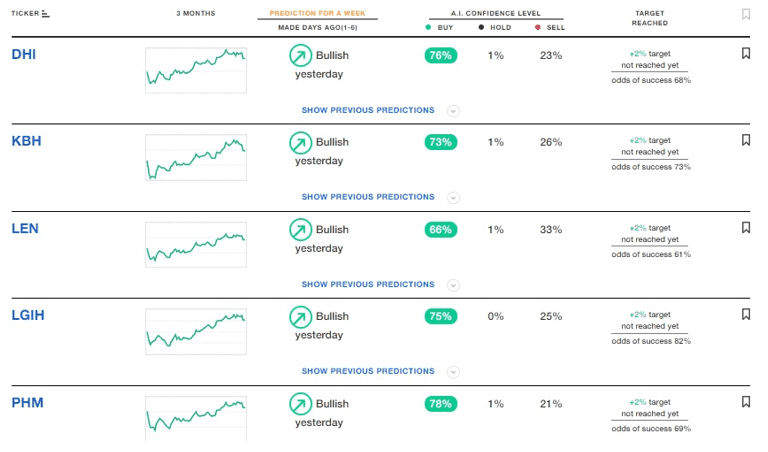
Task: Click the bookmark icon in the header row
Action: [x=745, y=14]
